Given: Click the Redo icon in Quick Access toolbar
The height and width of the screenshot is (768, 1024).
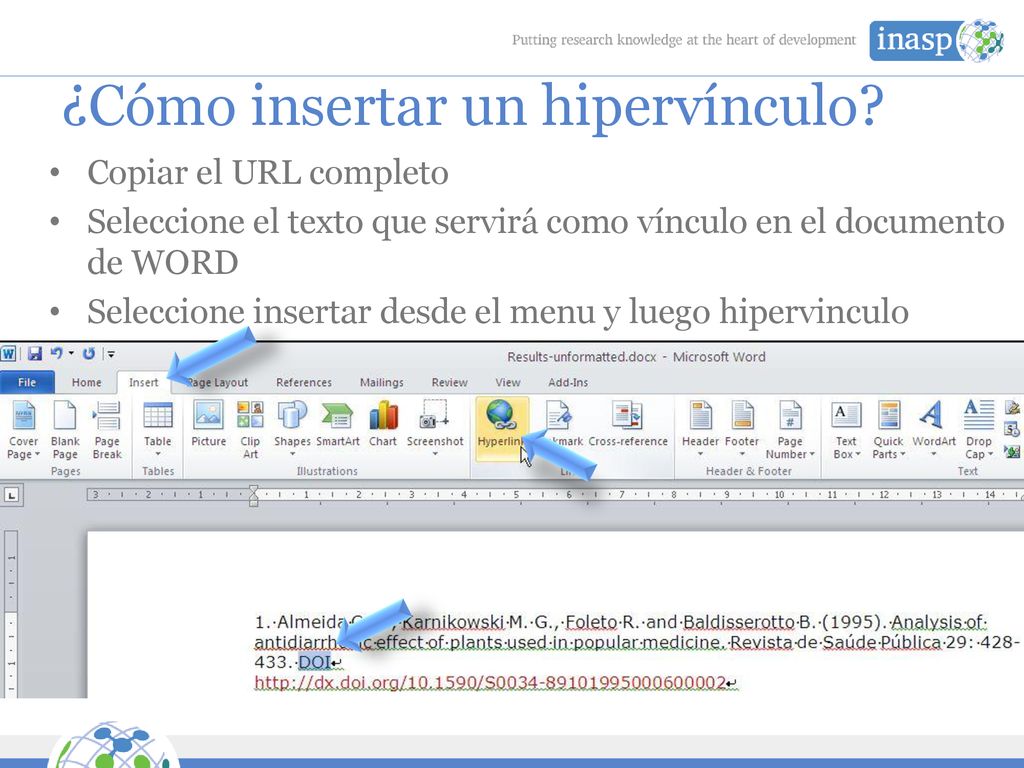Looking at the screenshot, I should point(89,353).
